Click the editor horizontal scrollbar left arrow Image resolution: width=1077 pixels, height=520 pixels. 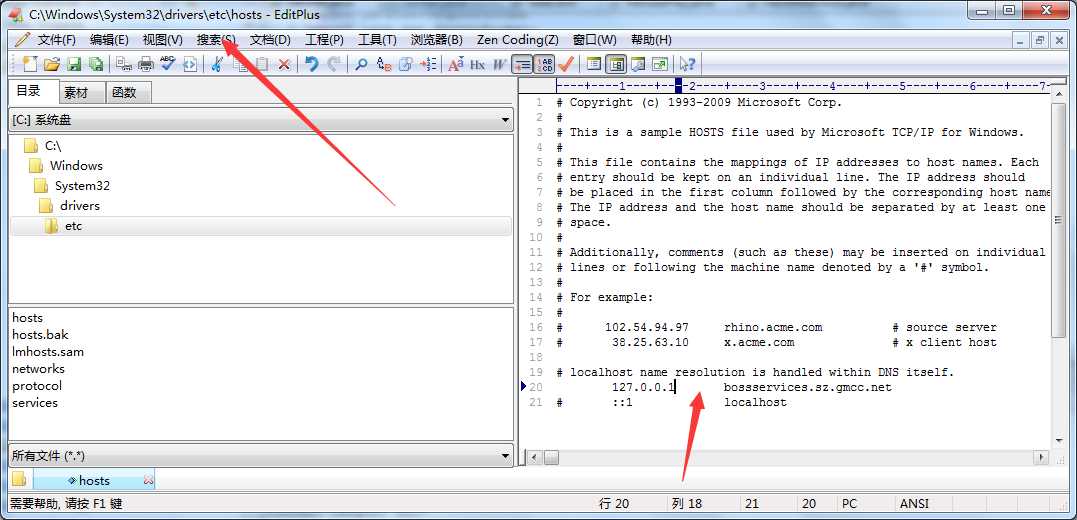(x=535, y=457)
